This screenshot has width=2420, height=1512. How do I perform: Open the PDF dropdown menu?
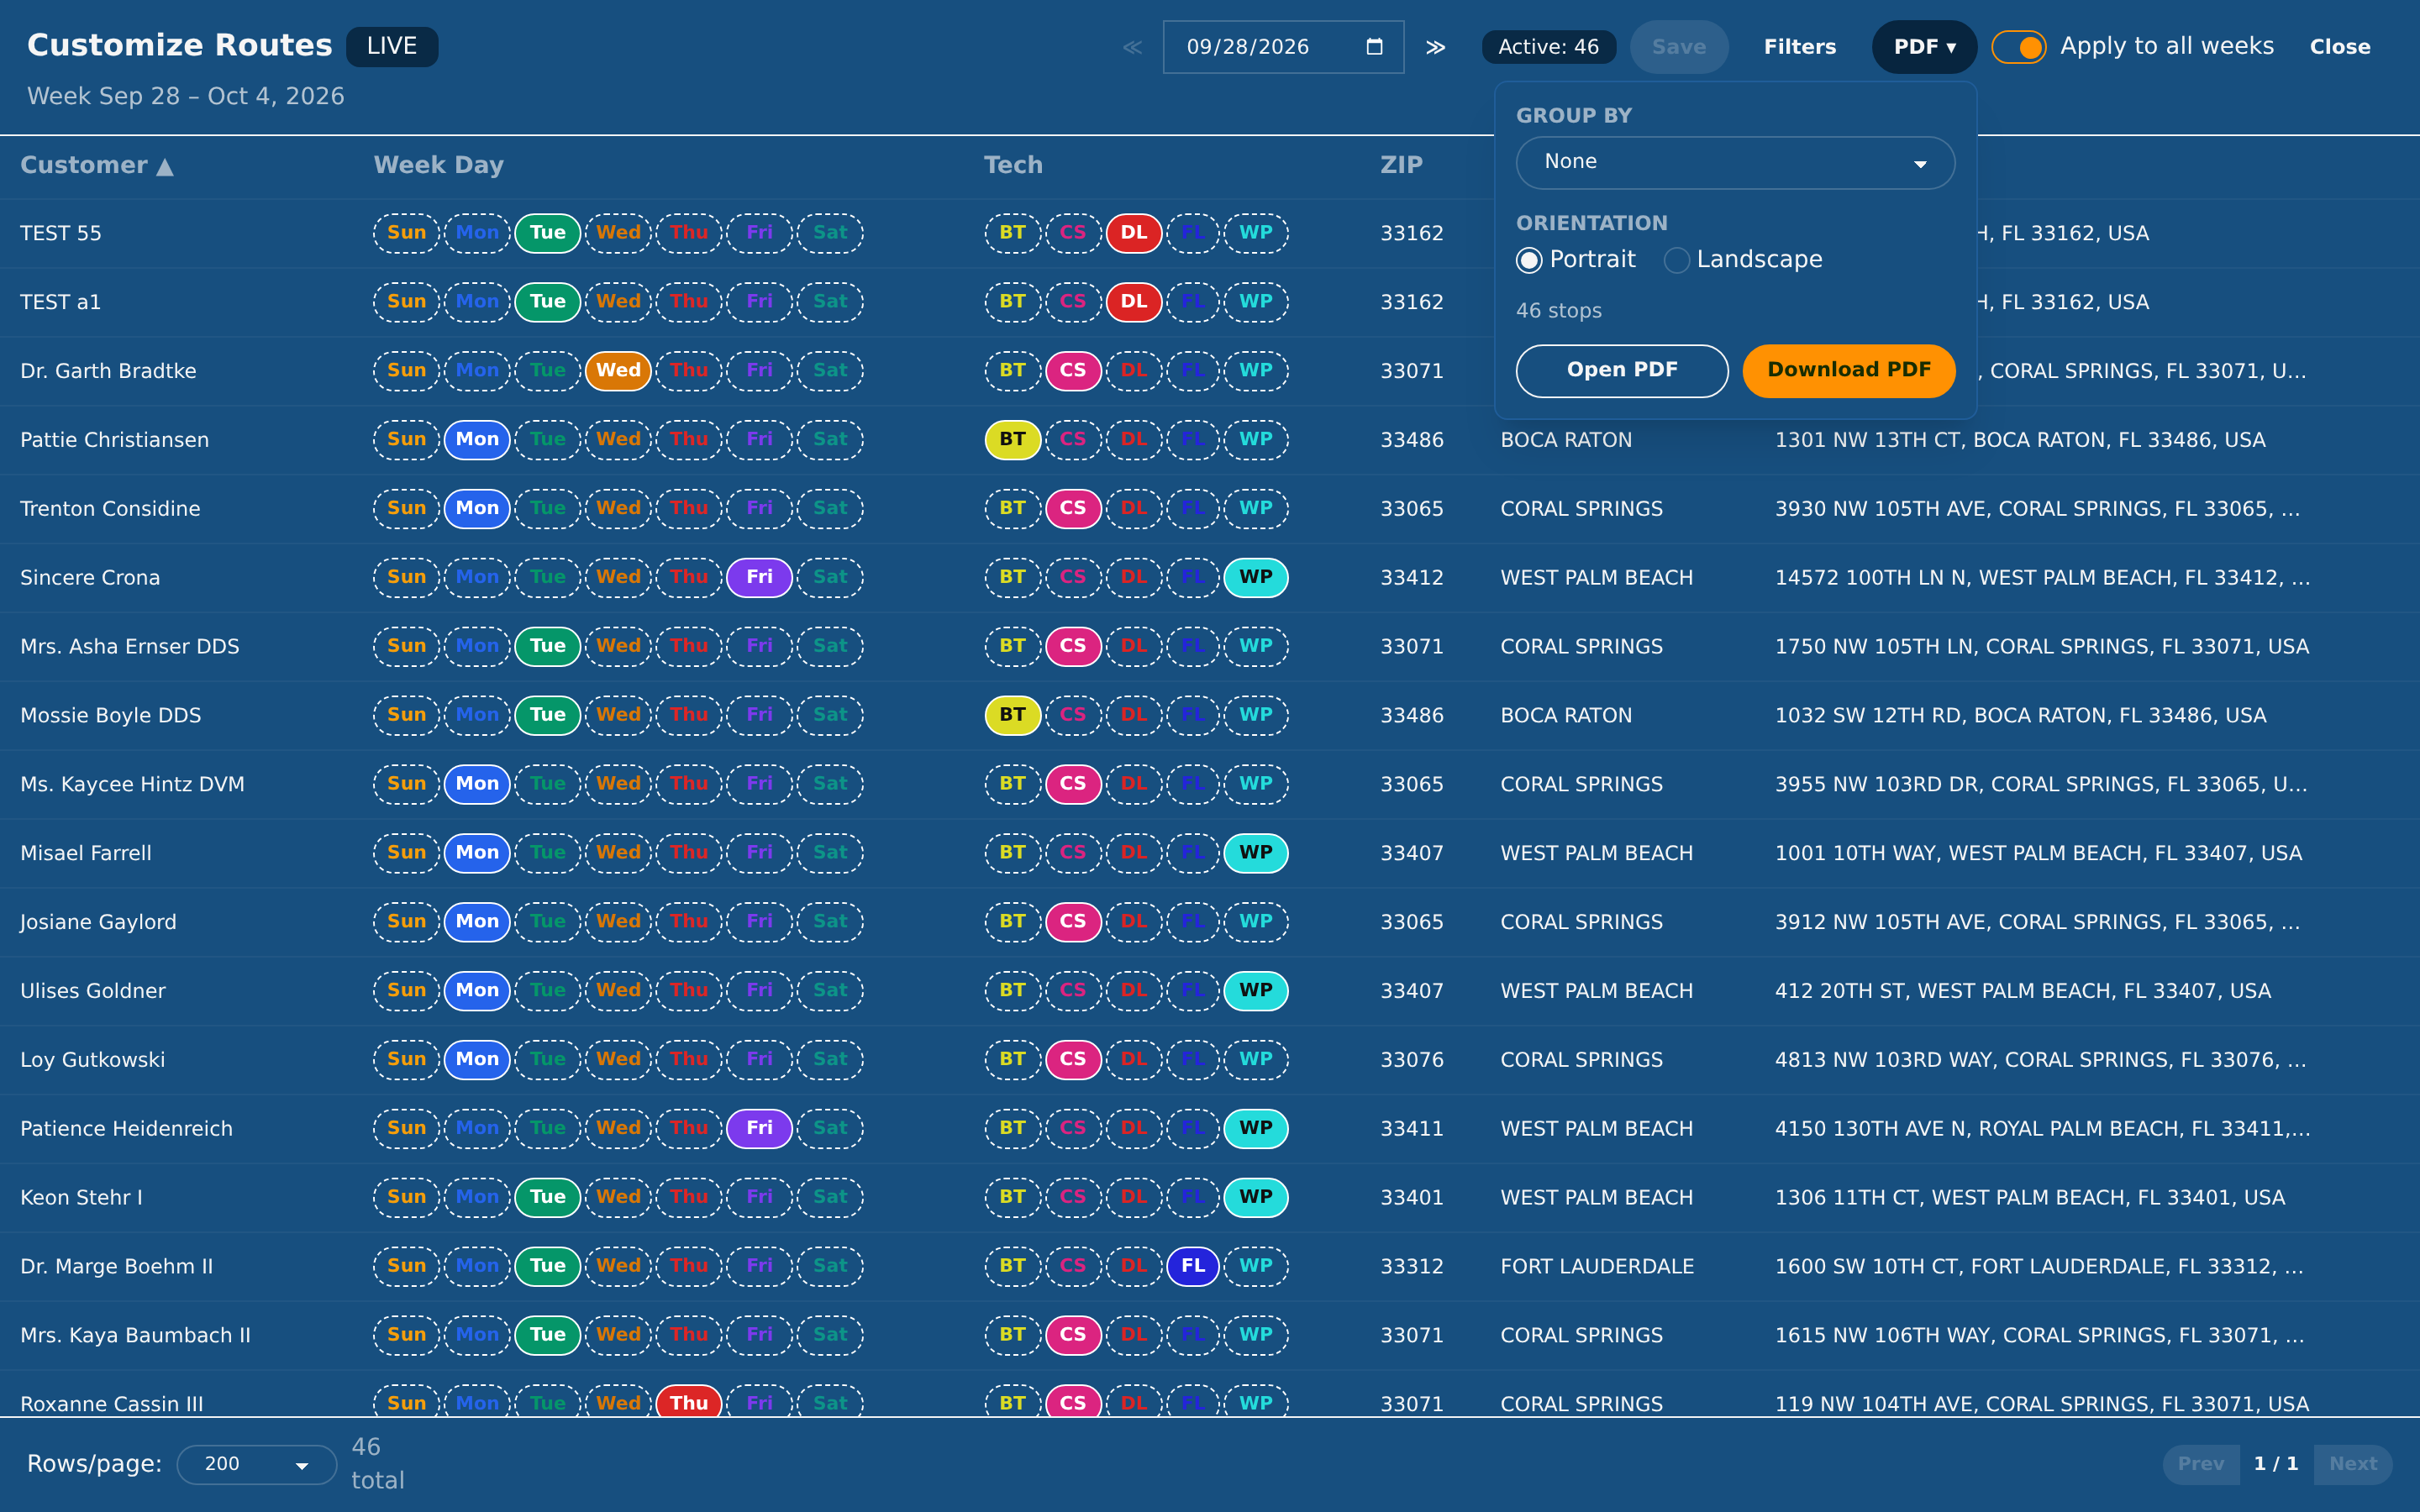click(1924, 47)
